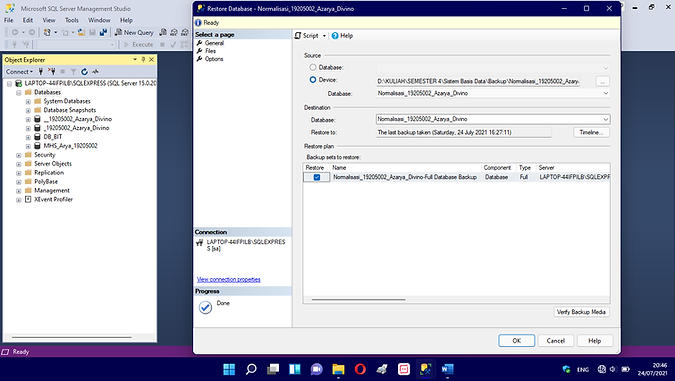Viewport: 675px width, 381px height.
Task: Open the Opera browser from the taskbar
Action: (360, 369)
